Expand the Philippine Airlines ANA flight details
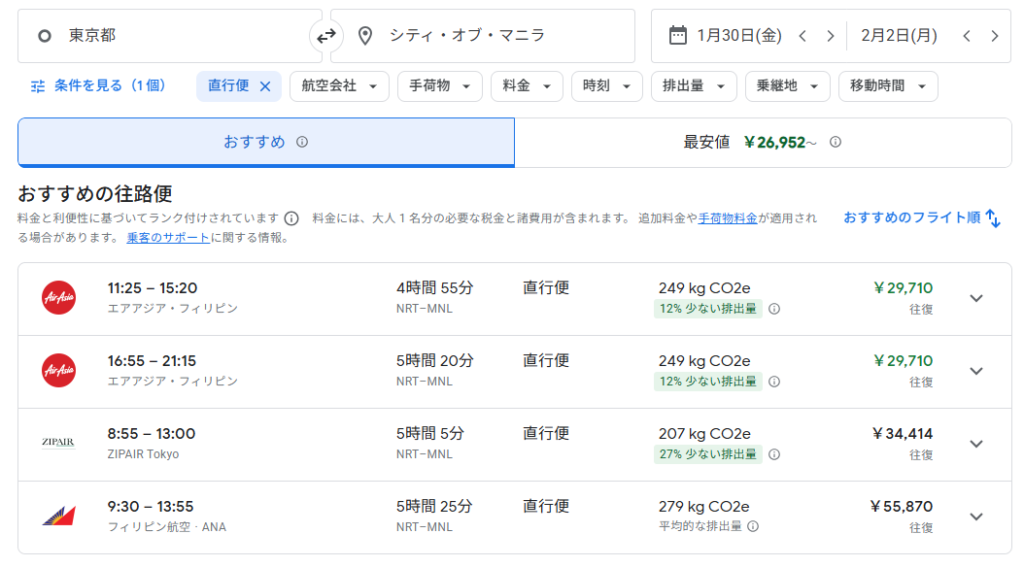The width and height of the screenshot is (1024, 567). tap(976, 517)
